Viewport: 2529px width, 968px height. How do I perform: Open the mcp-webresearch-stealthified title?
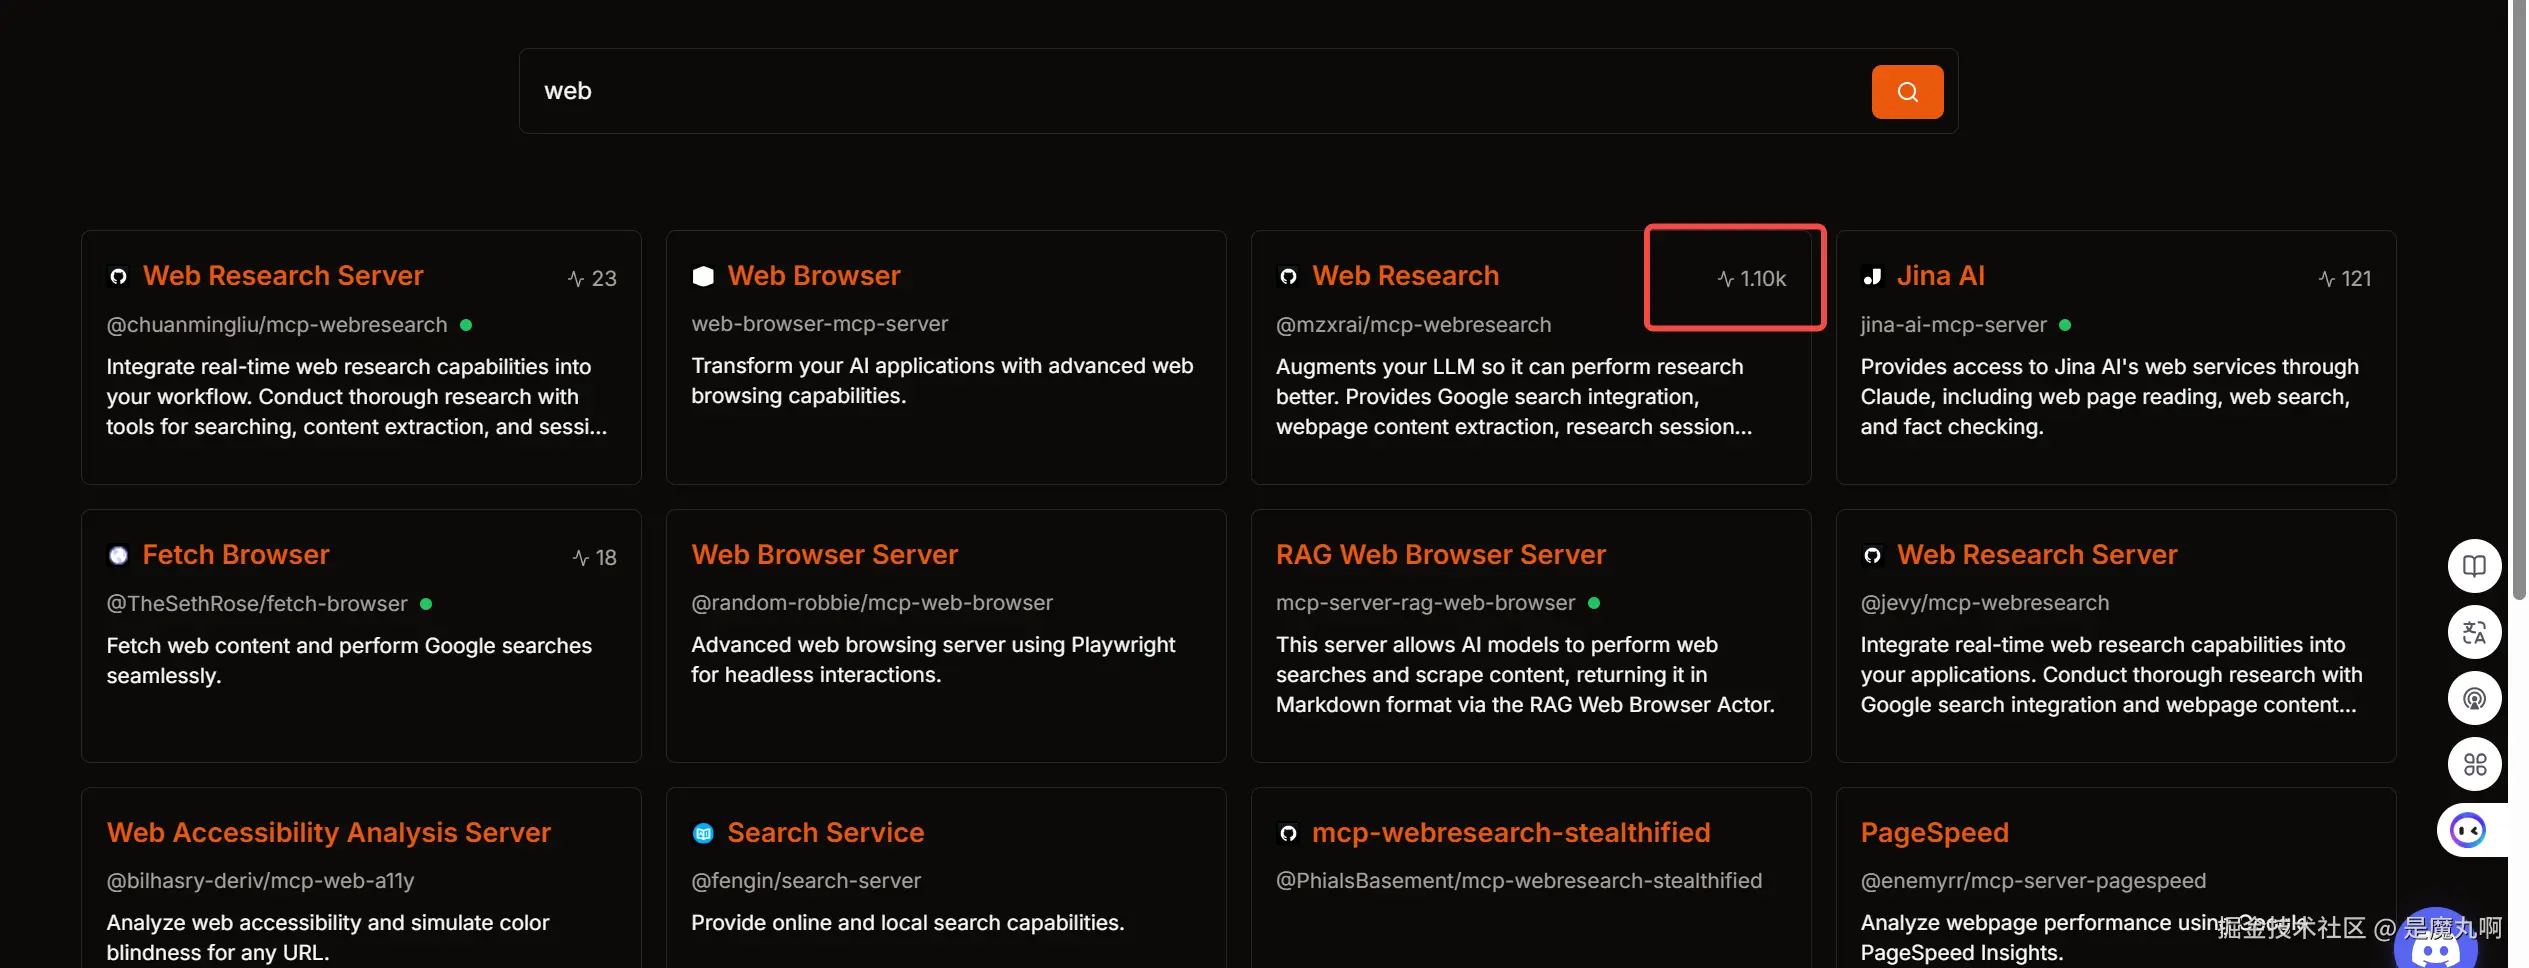[1510, 833]
